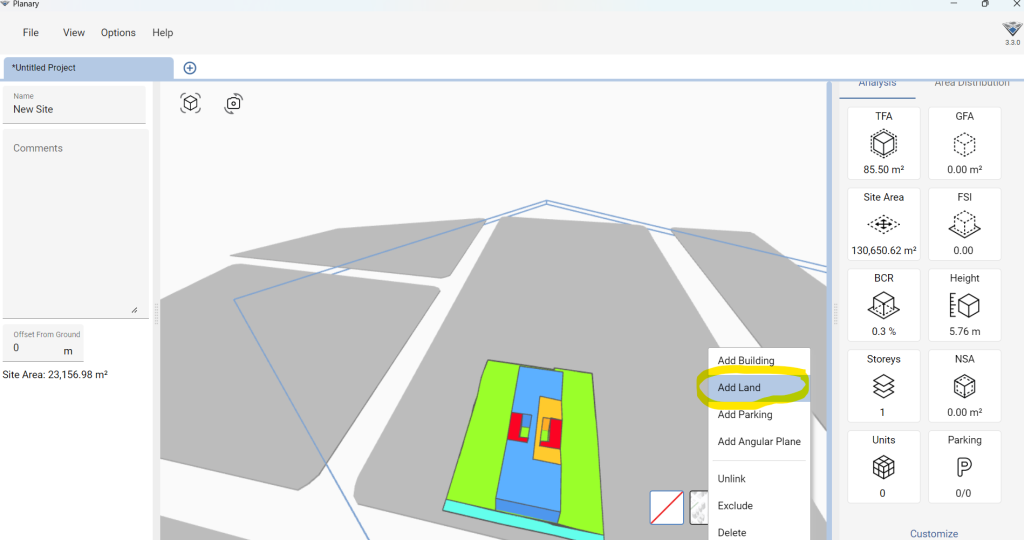Viewport: 1024px width, 540px height.
Task: Click the FSI icon
Action: coord(965,225)
